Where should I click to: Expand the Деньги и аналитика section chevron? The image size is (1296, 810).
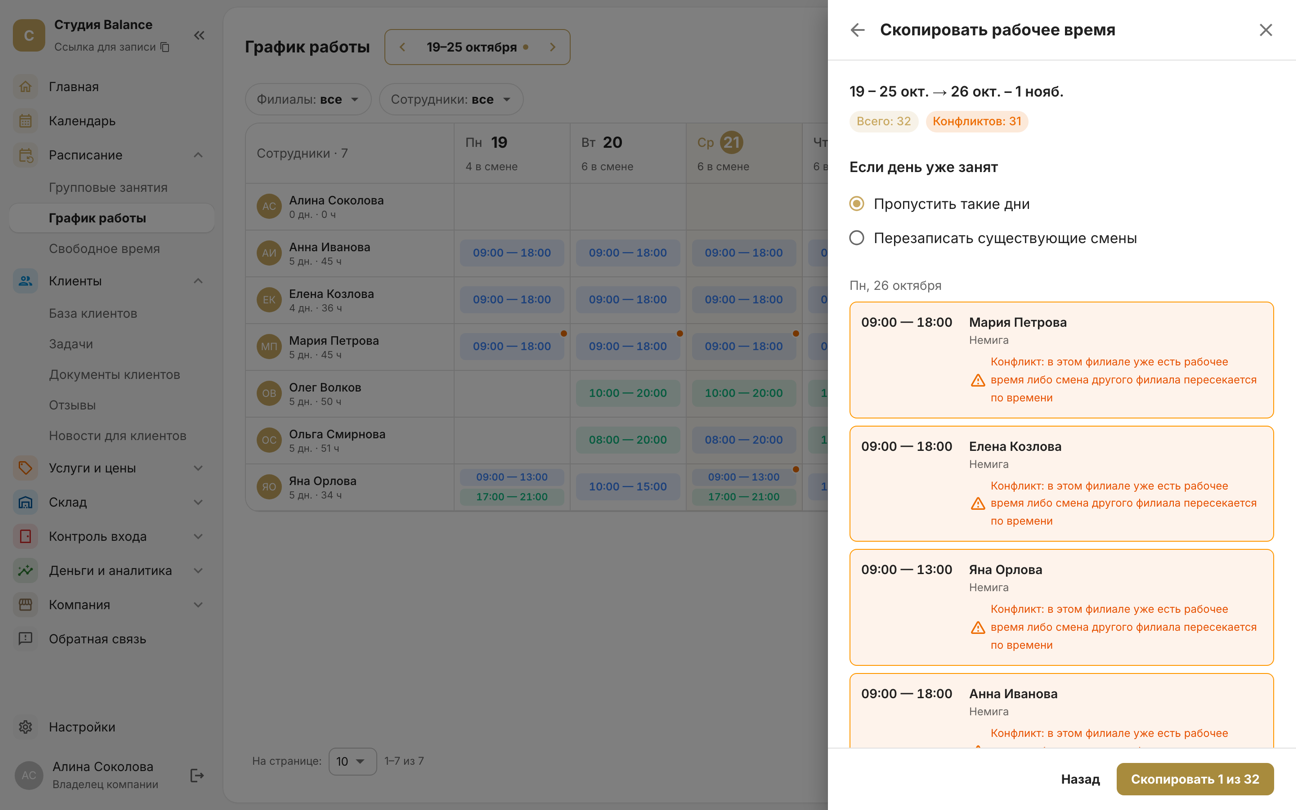(x=198, y=570)
